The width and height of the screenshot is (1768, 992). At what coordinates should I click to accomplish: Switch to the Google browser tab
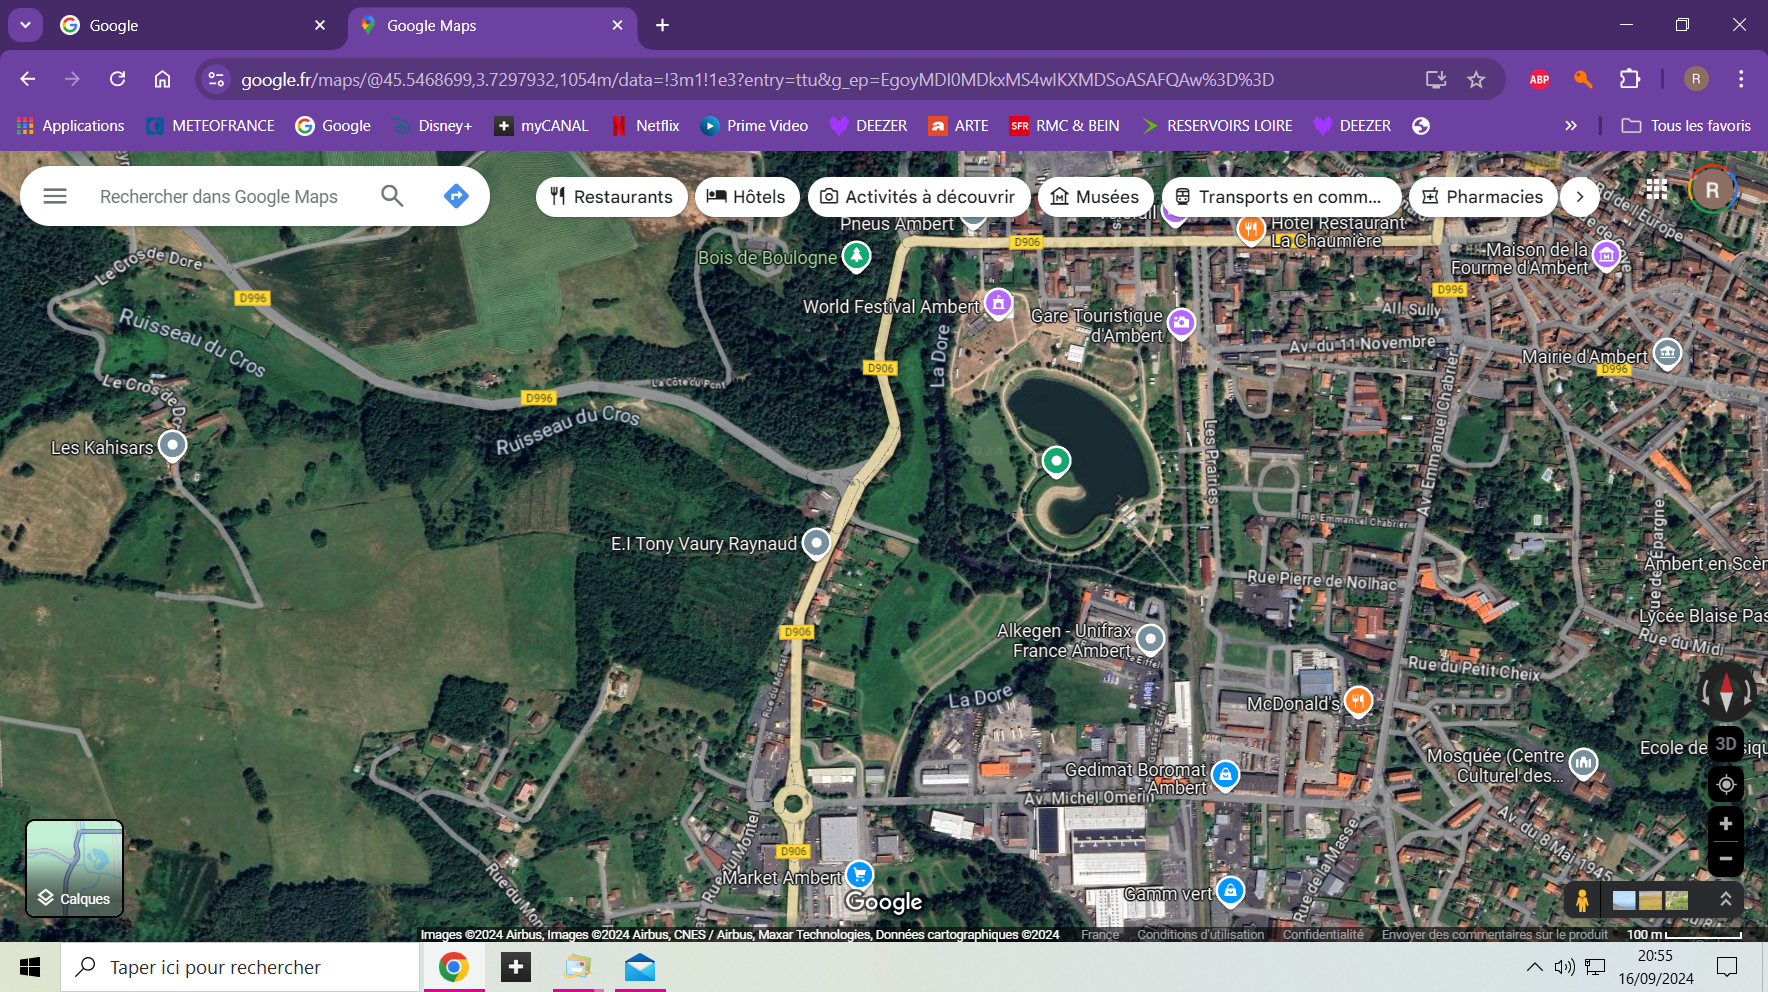[x=193, y=25]
